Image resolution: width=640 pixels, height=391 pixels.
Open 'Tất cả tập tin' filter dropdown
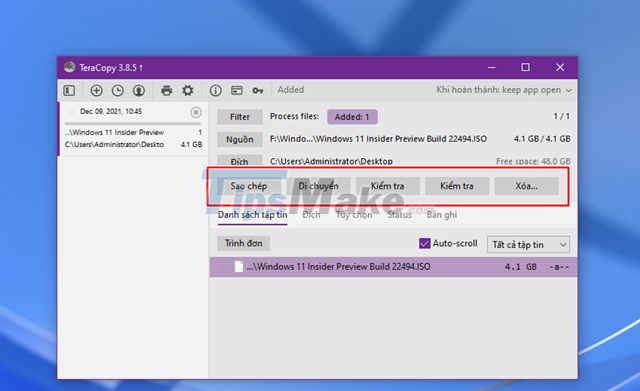point(528,244)
